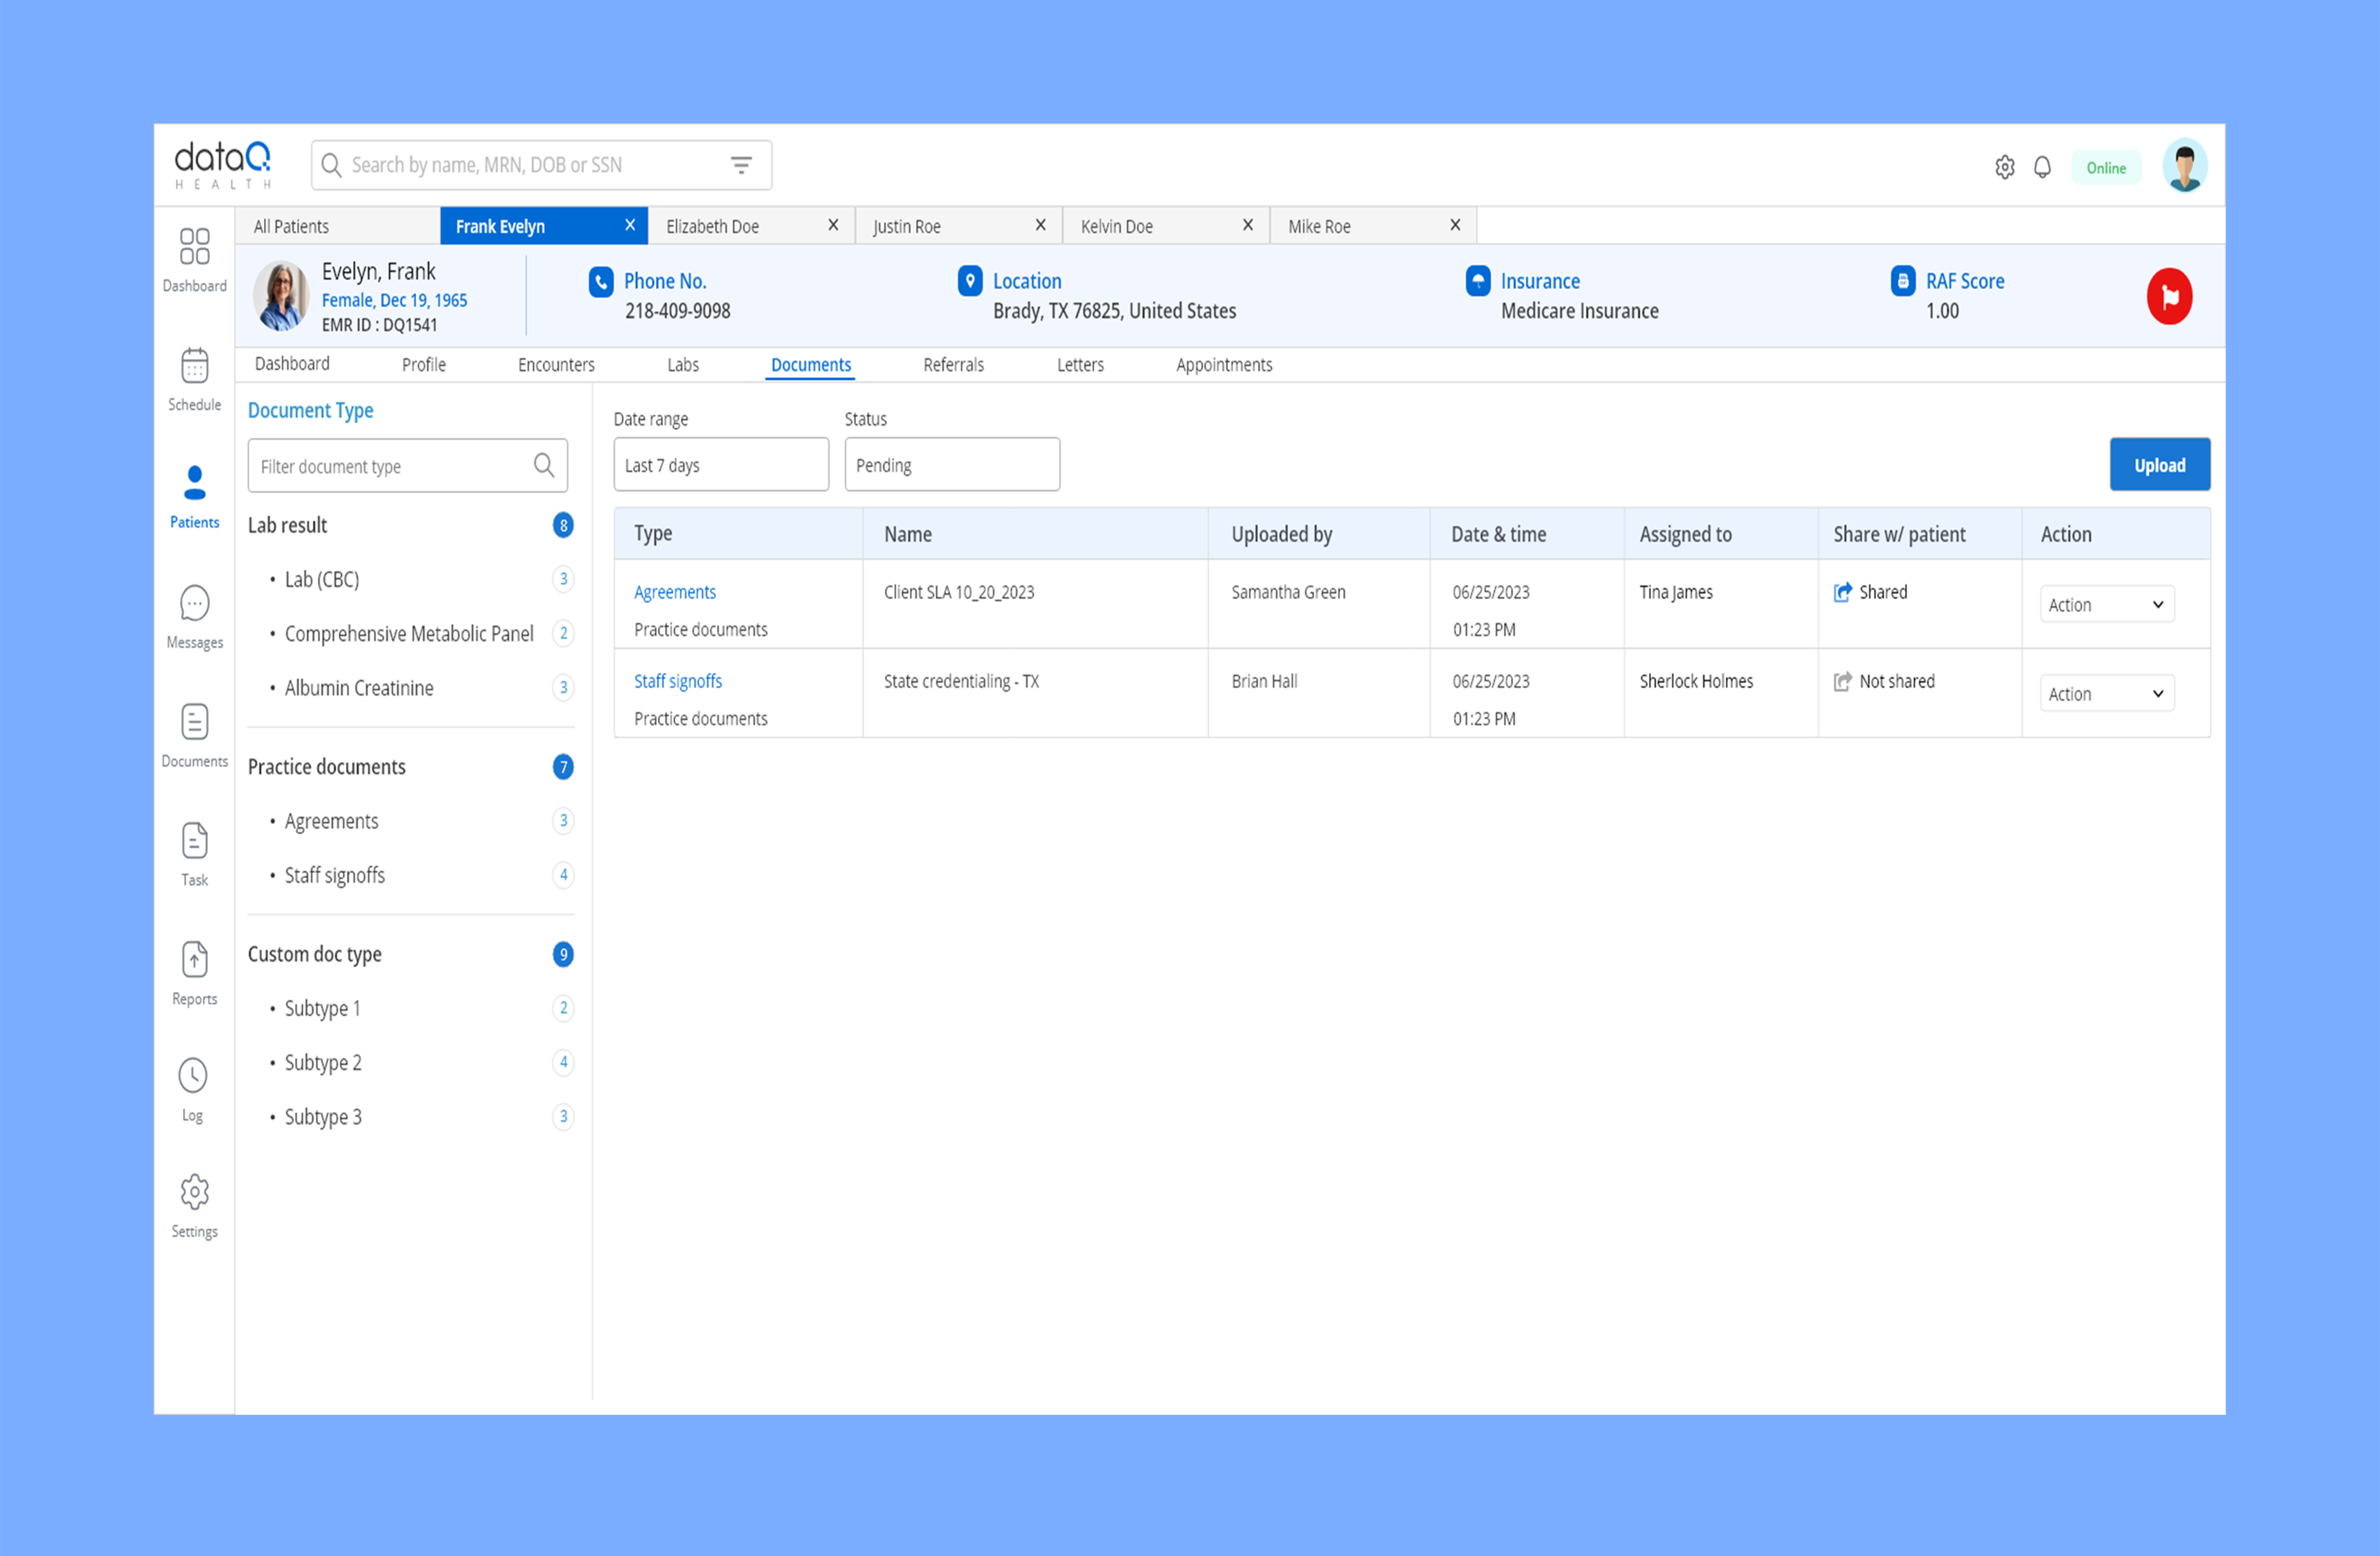Click the top header settings gear
Viewport: 2380px width, 1556px height.
point(2004,167)
